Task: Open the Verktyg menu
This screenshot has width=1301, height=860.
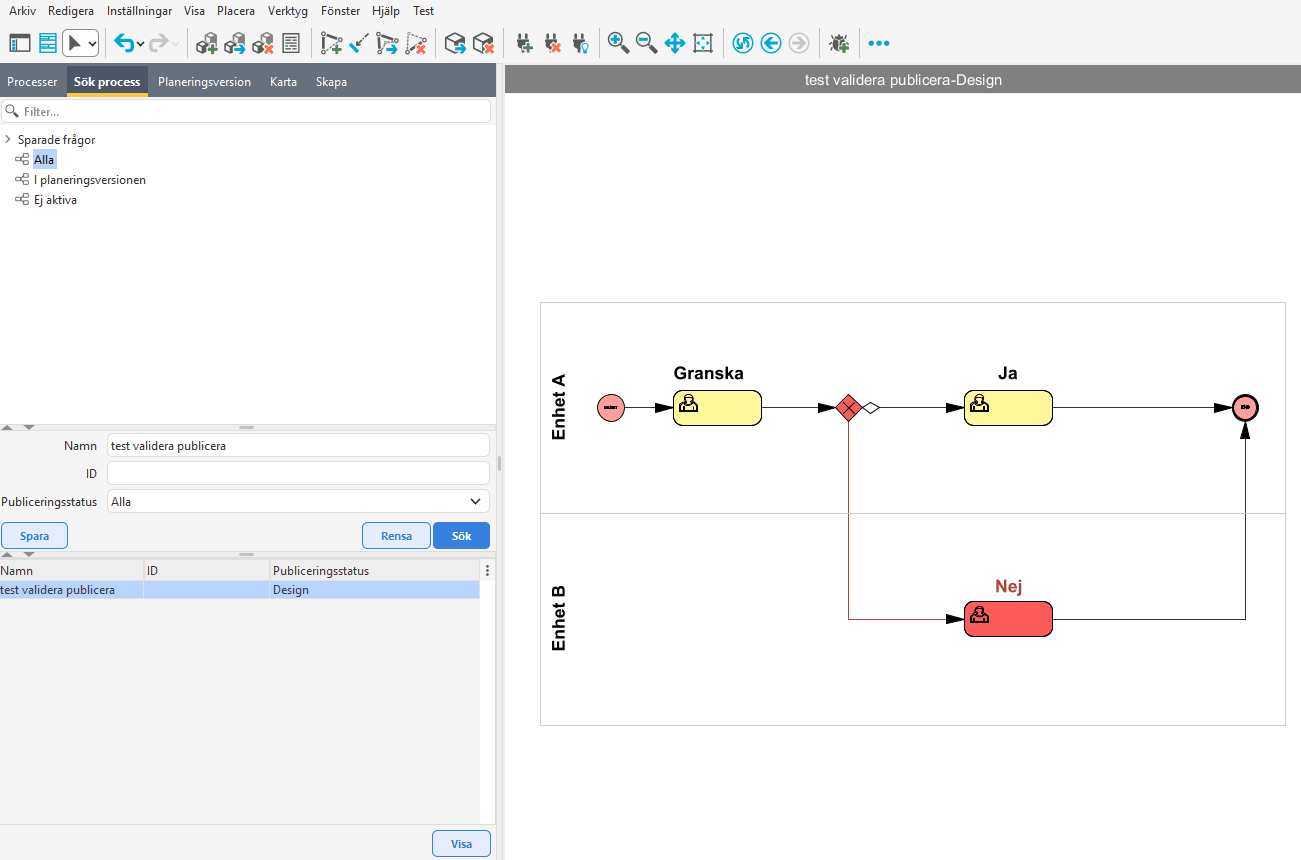Action: (x=288, y=11)
